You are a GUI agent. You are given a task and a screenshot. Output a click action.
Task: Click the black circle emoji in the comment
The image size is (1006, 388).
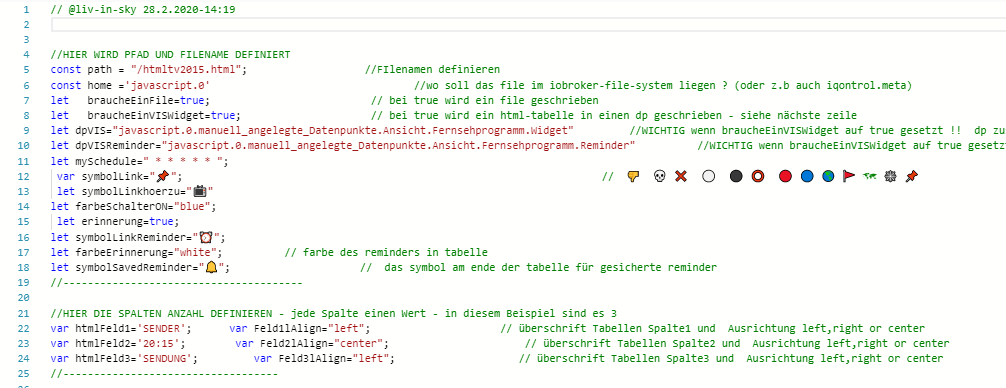coord(736,176)
